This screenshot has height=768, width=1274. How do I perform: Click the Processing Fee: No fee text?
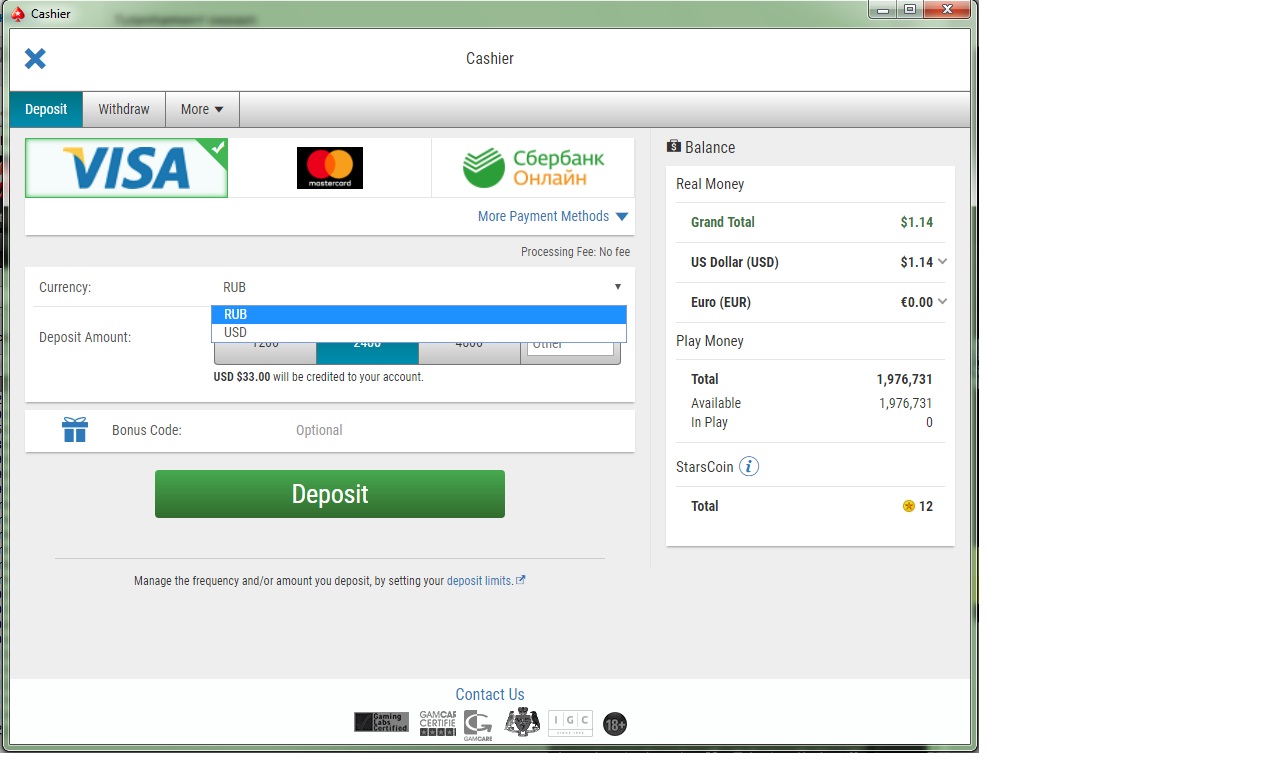coord(575,252)
